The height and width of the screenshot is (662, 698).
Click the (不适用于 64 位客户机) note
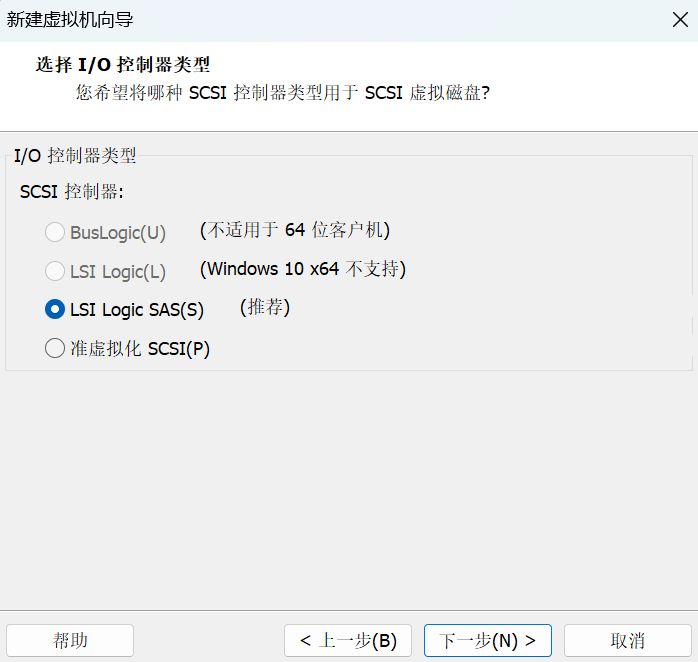[x=294, y=231]
